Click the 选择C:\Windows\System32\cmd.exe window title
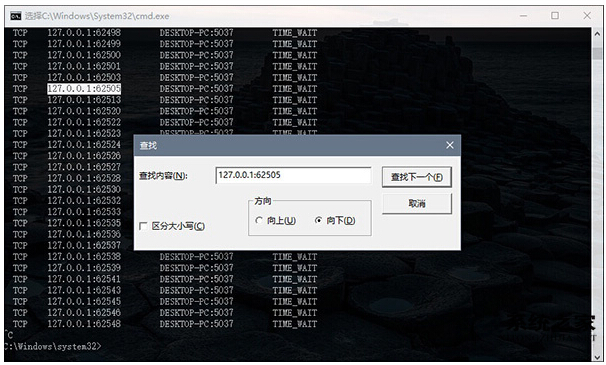606x365 pixels. [x=97, y=16]
